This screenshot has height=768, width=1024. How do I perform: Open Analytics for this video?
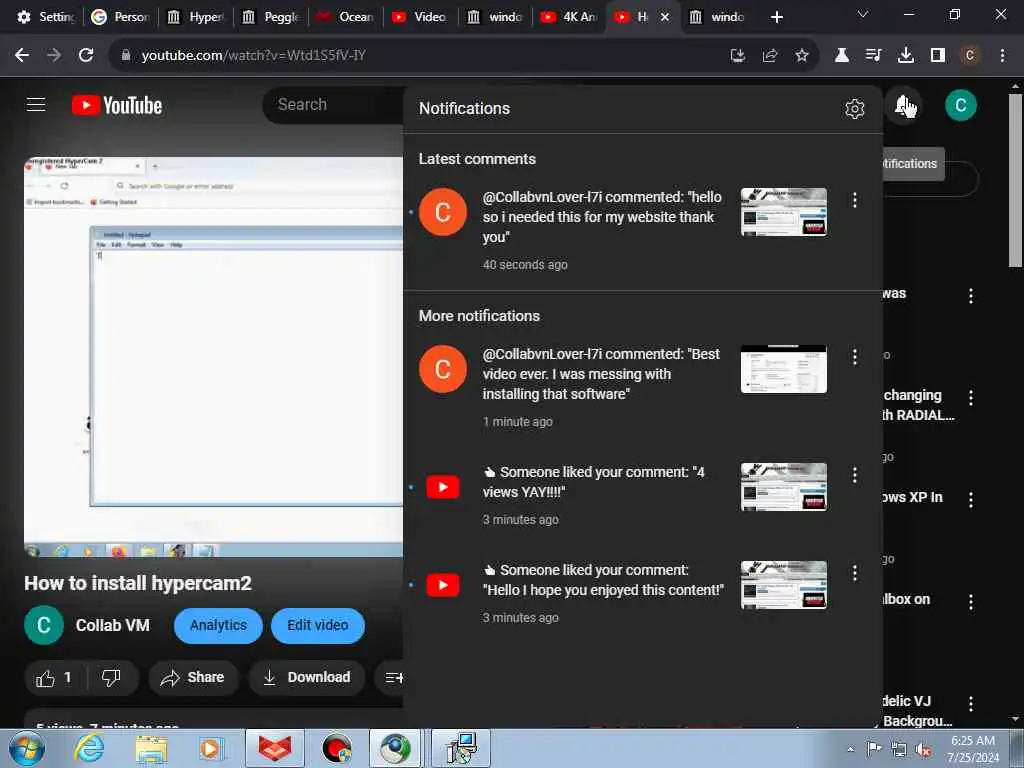(x=218, y=626)
